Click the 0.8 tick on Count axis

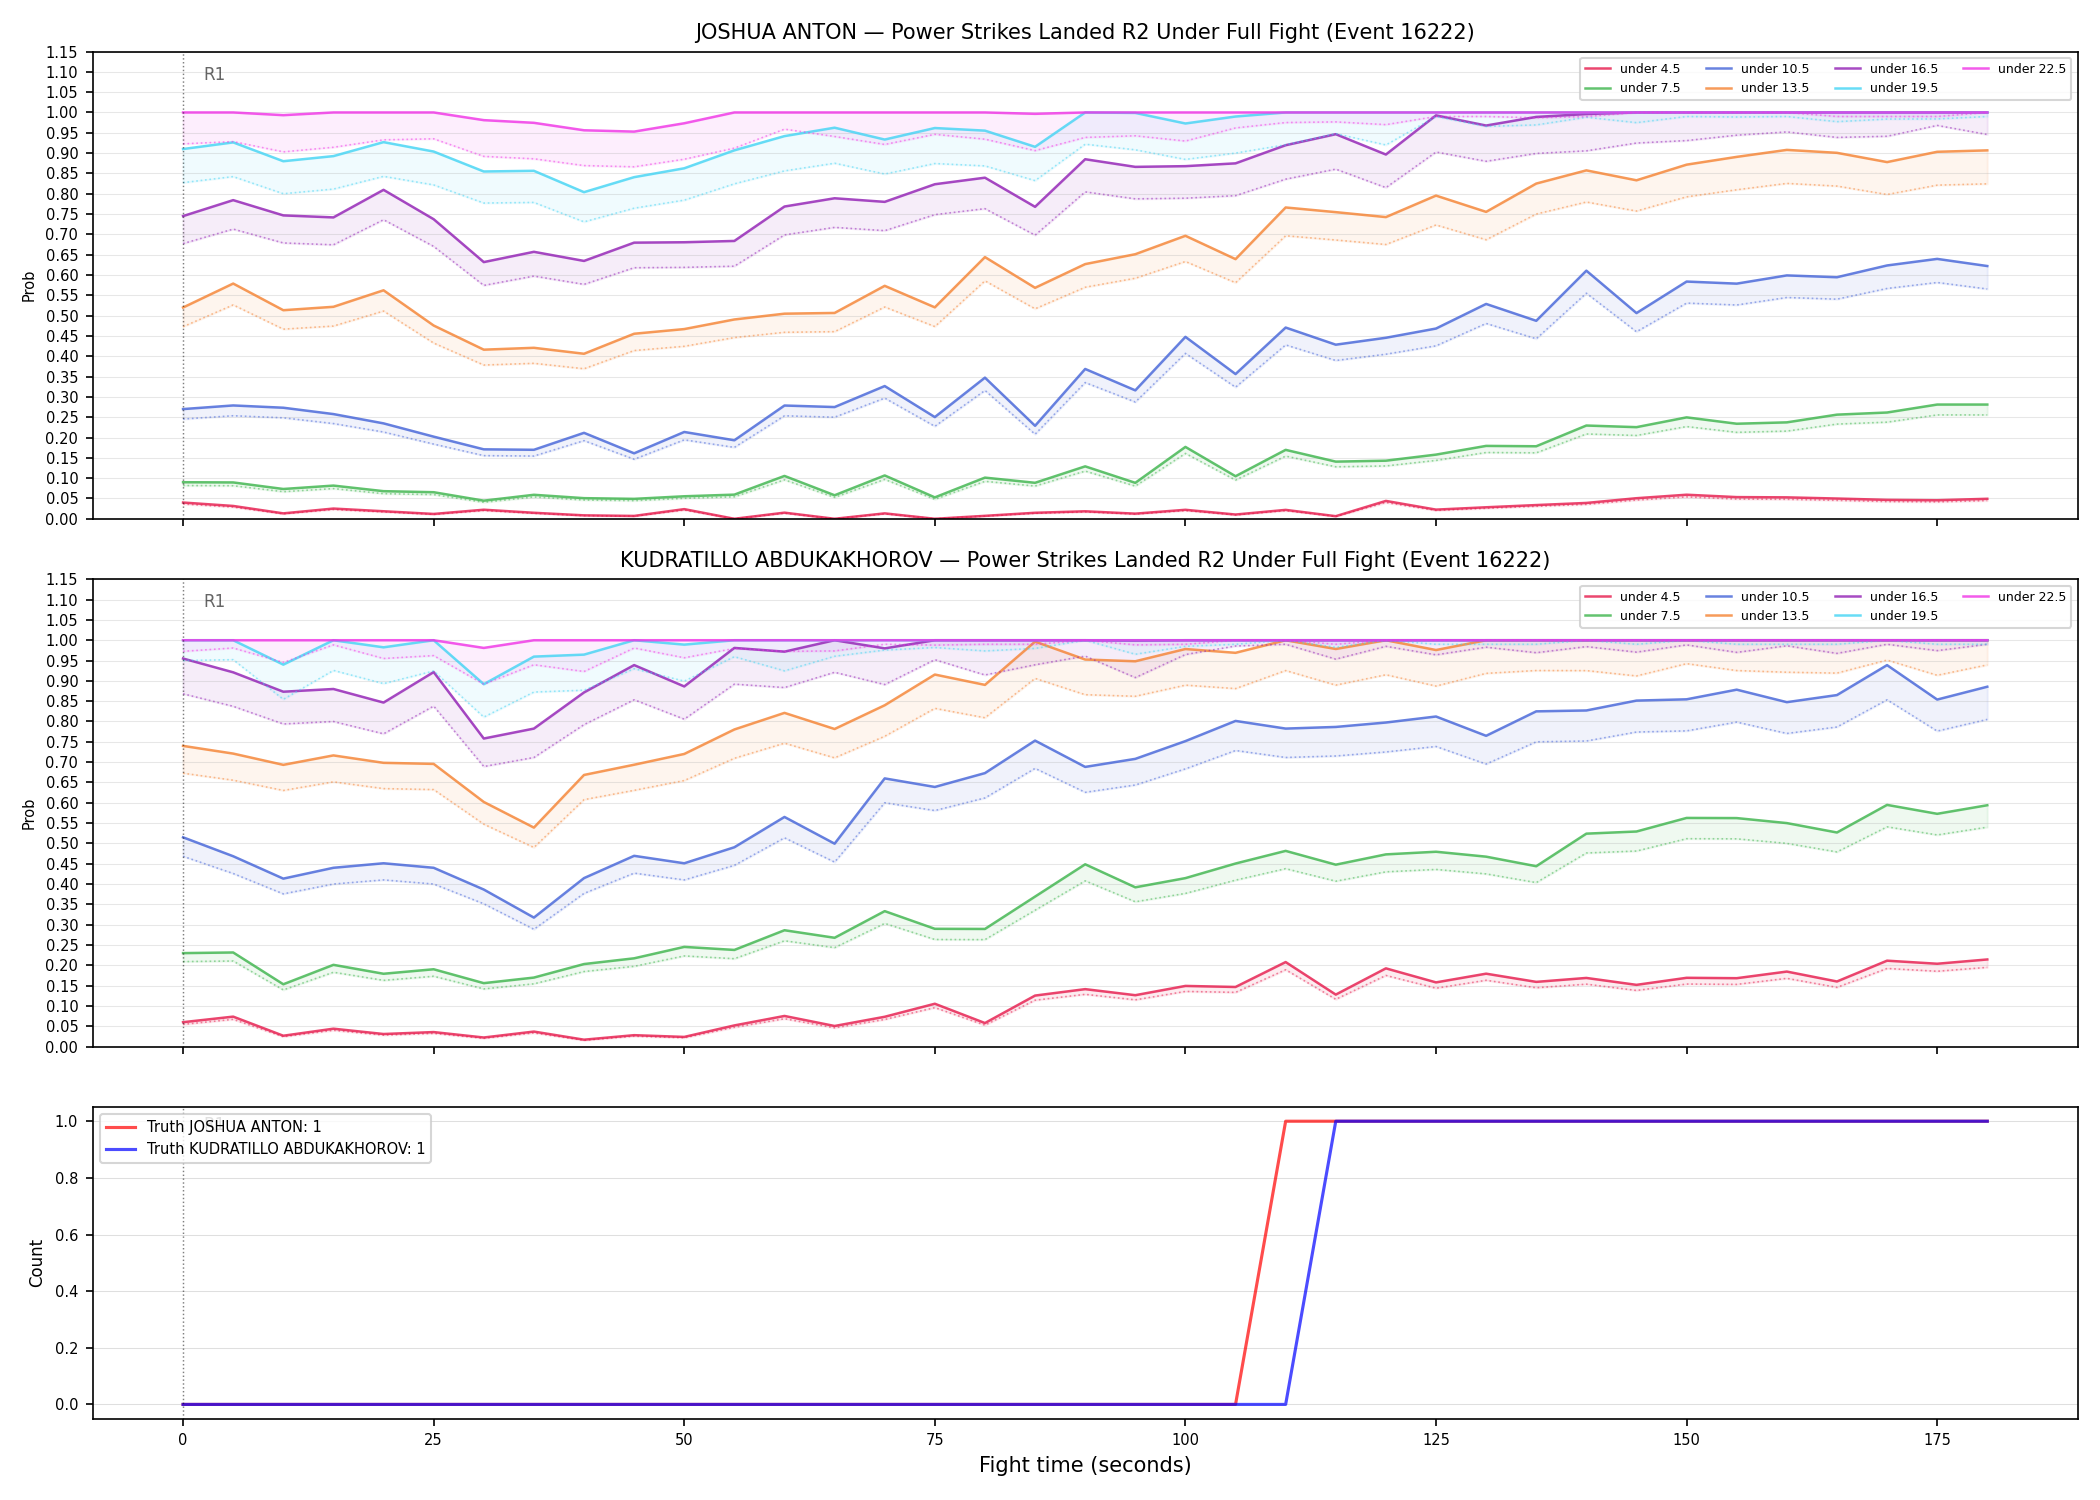[68, 1178]
